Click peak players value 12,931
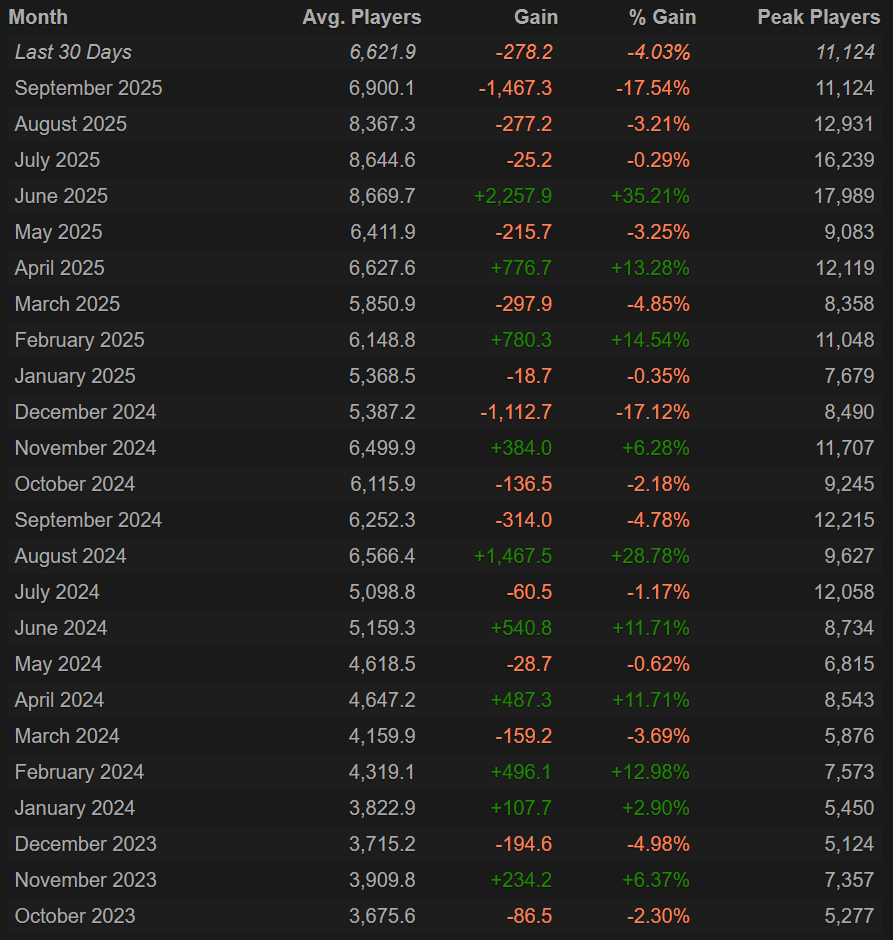The width and height of the screenshot is (893, 940). [x=844, y=124]
